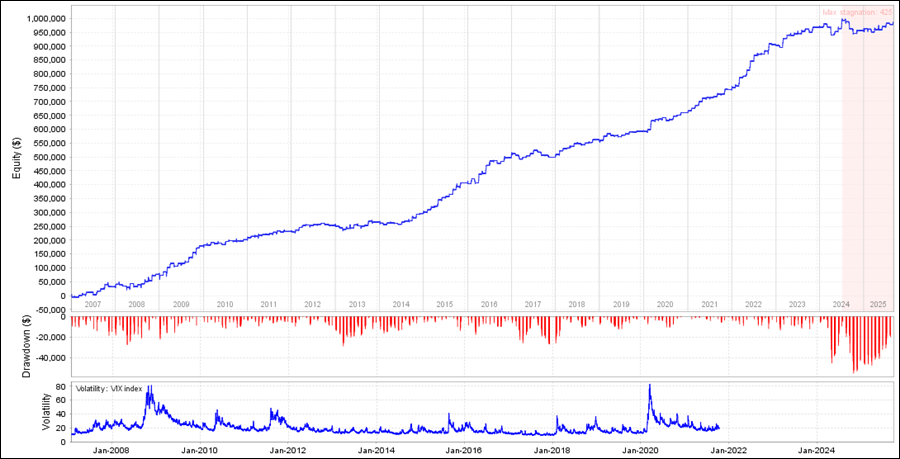
Task: Click the Jan-2008 date on bottom axis
Action: 111,450
